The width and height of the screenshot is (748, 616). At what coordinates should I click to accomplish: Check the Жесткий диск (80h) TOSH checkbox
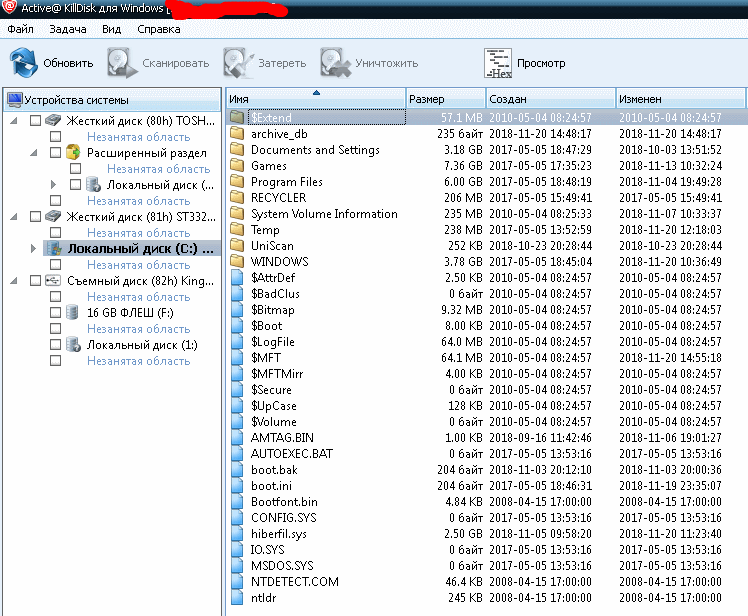point(36,121)
